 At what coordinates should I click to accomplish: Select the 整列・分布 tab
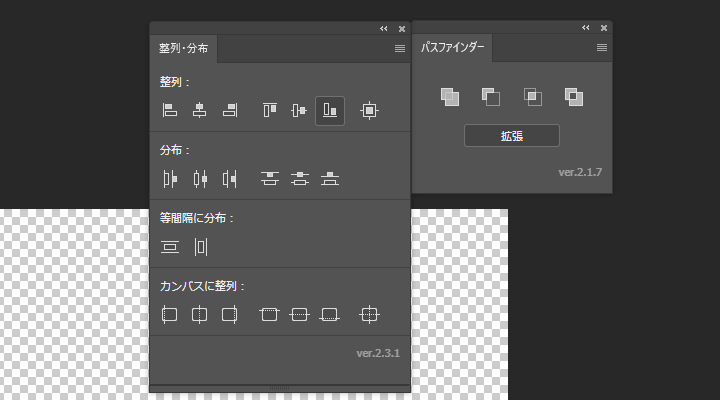183,48
